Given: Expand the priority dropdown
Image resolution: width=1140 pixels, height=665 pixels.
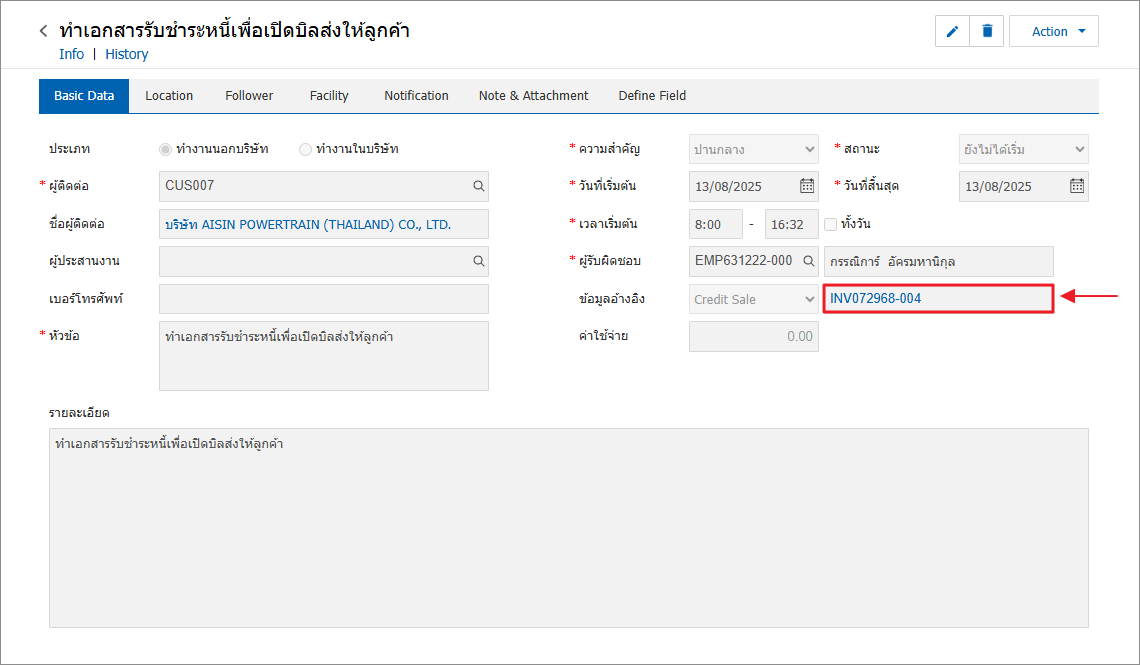Looking at the screenshot, I should click(753, 149).
